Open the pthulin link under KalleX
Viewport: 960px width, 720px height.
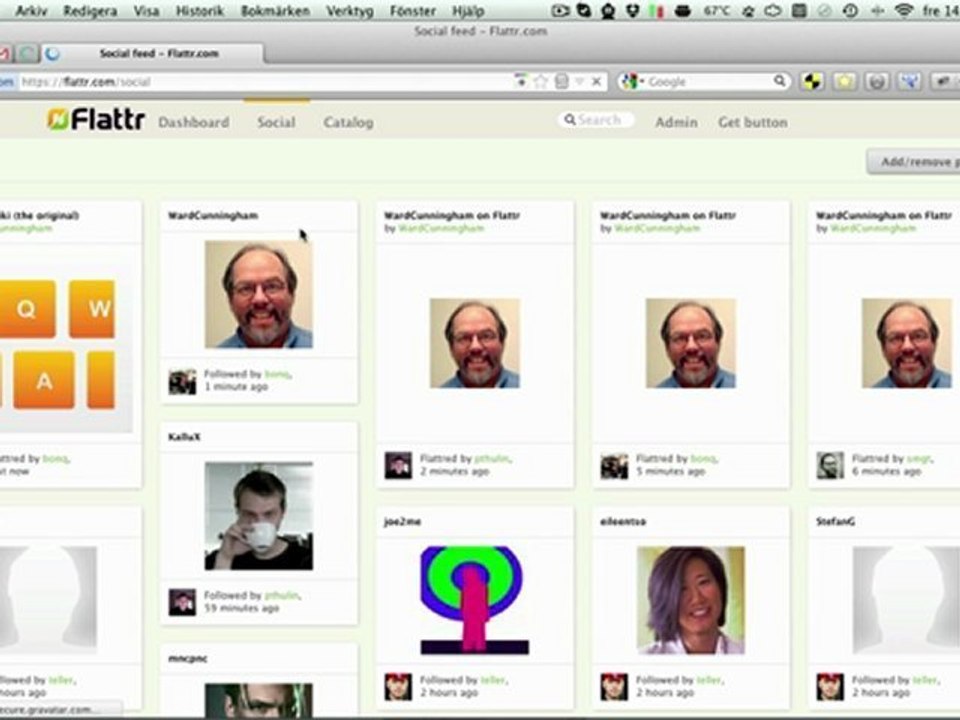282,595
